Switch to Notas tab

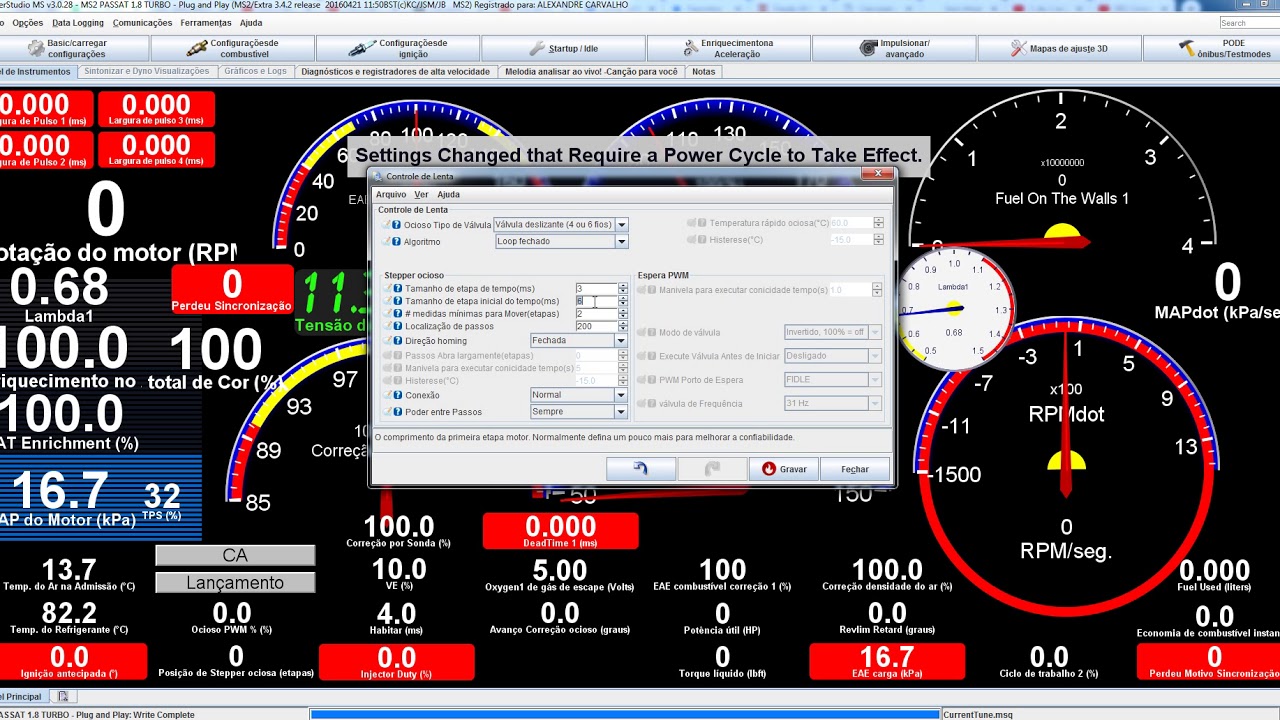coord(703,71)
